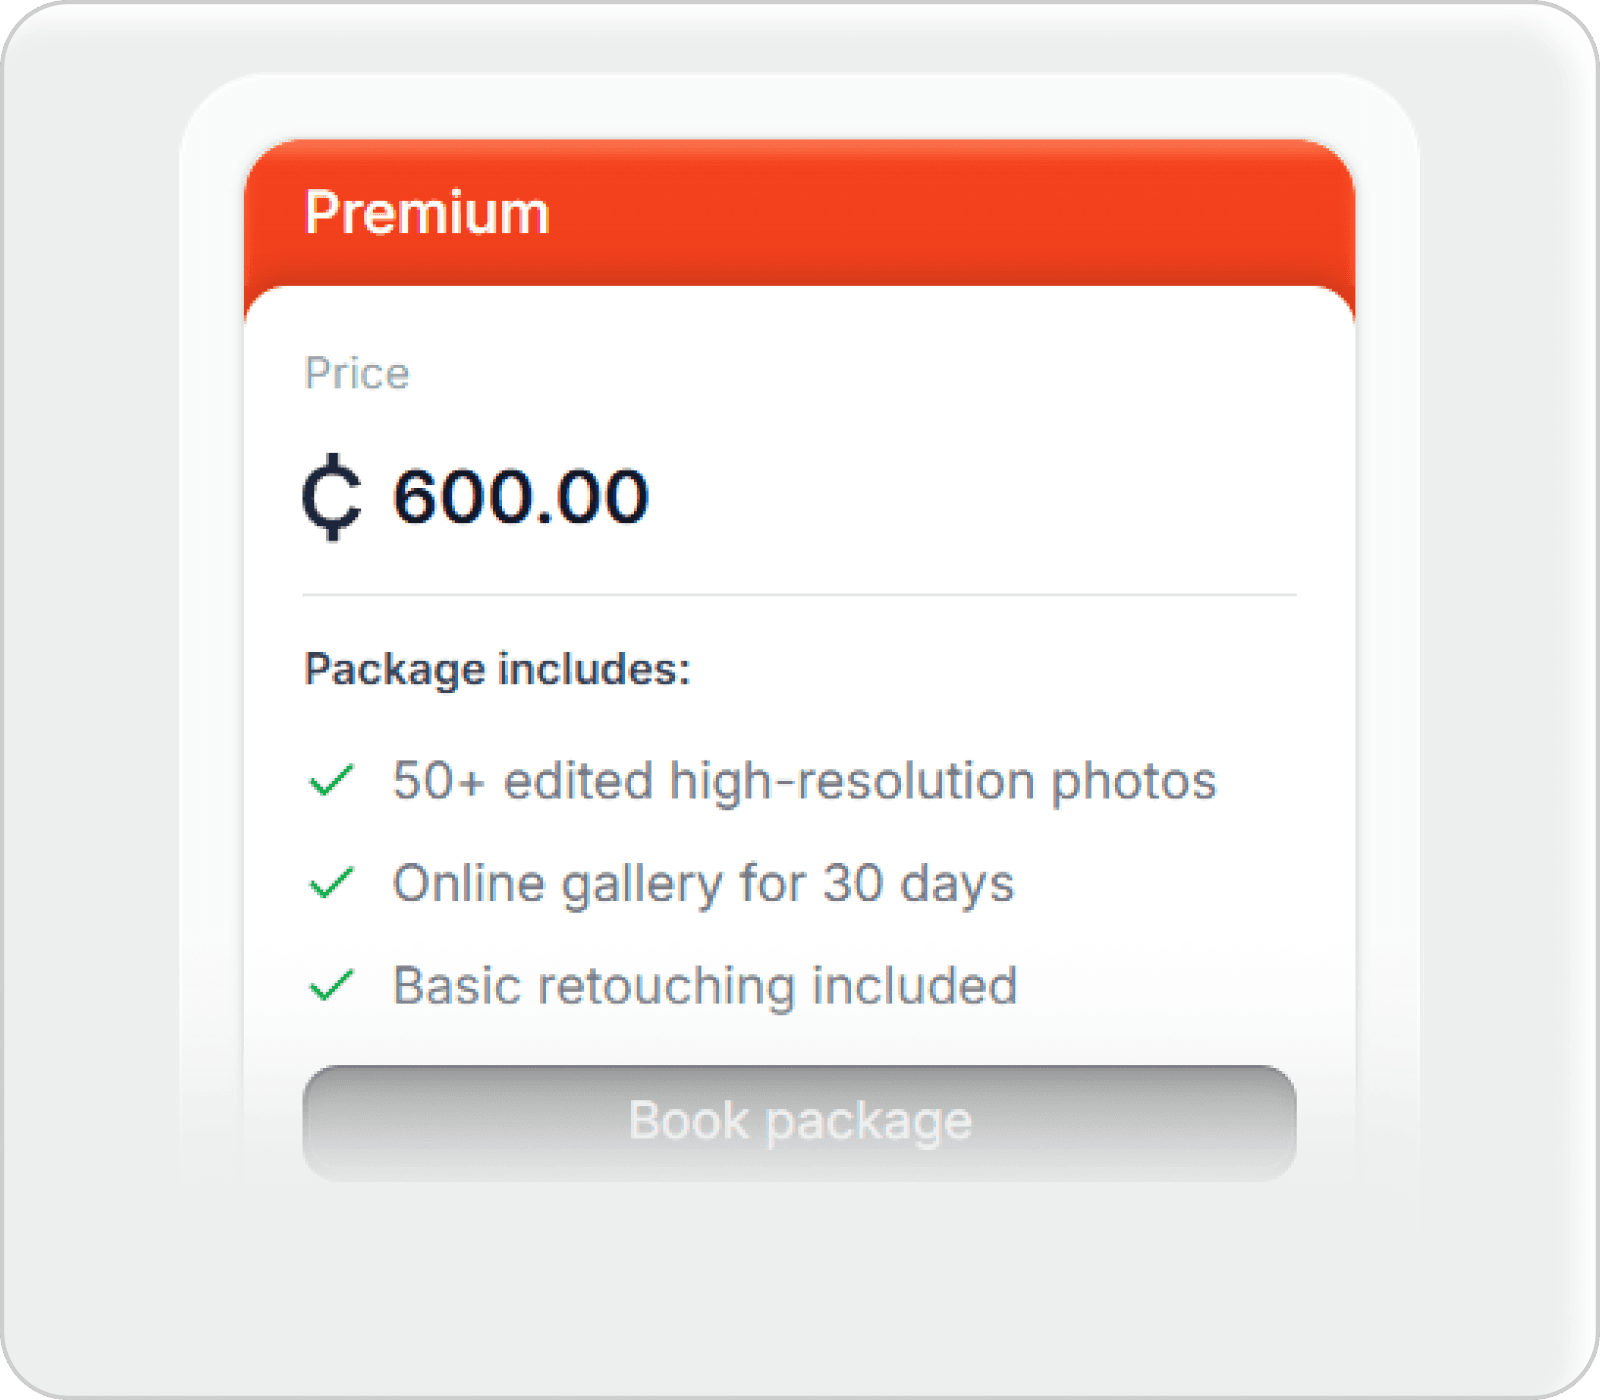The height and width of the screenshot is (1400, 1600).
Task: Expand the Price section details
Action: click(357, 373)
